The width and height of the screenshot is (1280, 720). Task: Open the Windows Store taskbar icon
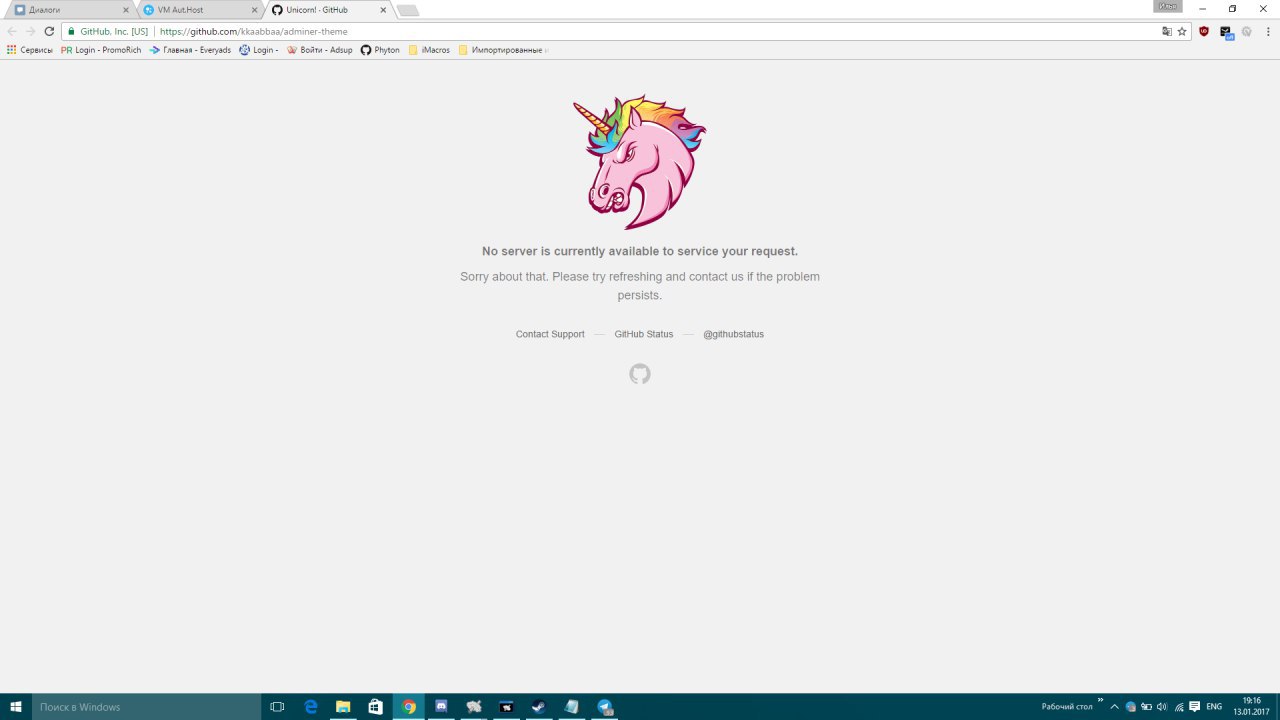coord(376,706)
